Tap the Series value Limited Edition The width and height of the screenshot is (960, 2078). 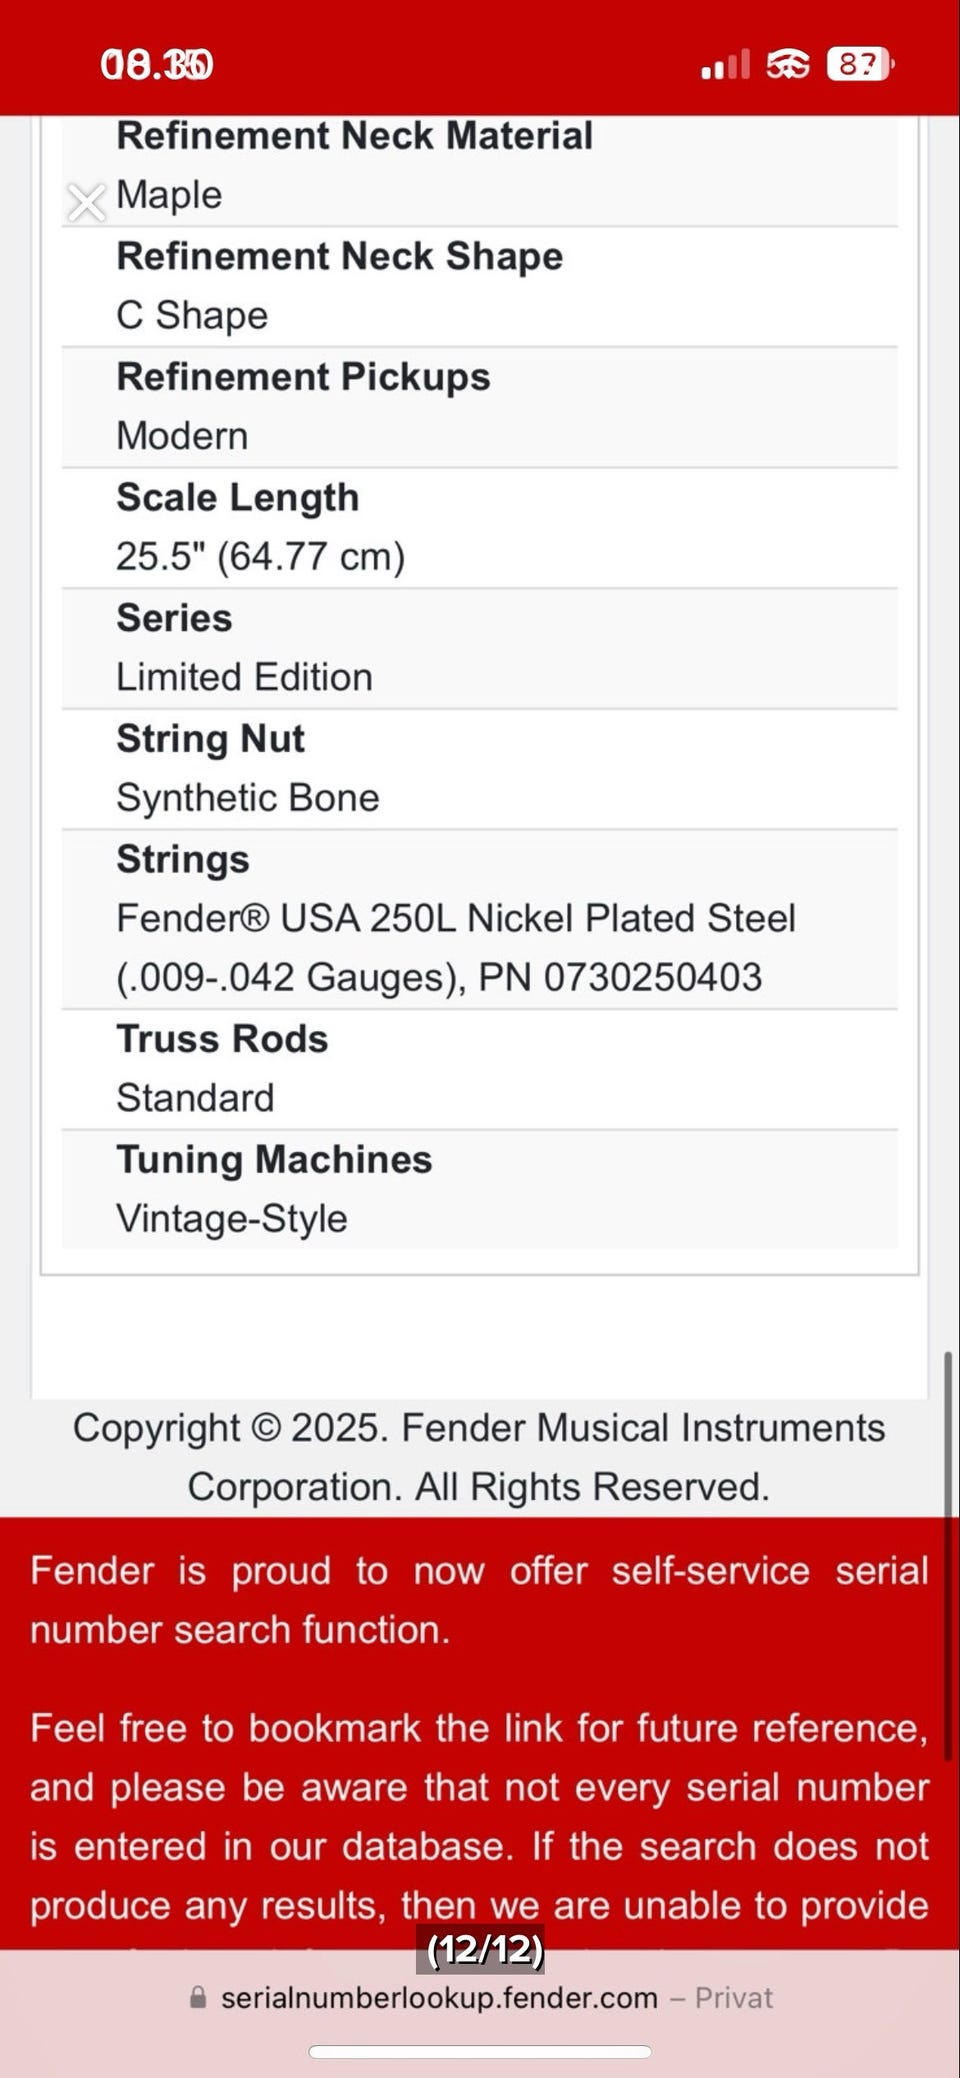pos(244,677)
